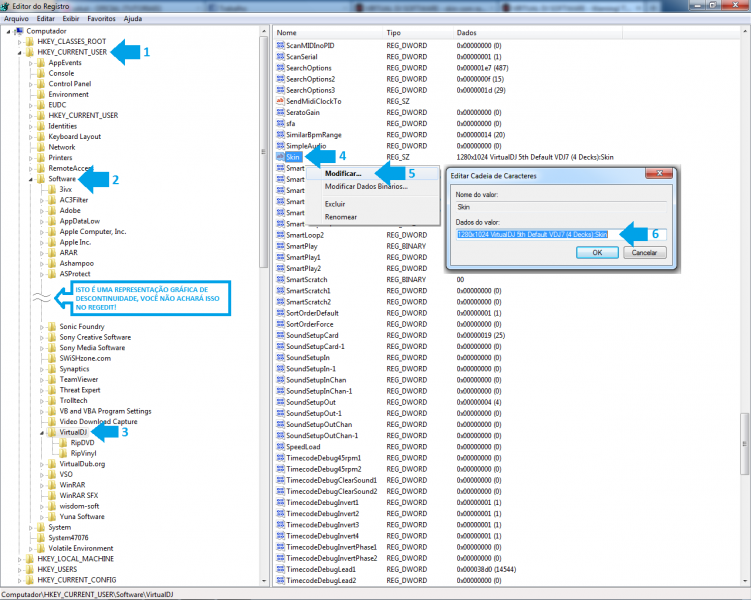Click the folder icon for Volatile Environment
Image resolution: width=751 pixels, height=600 pixels.
point(41,548)
